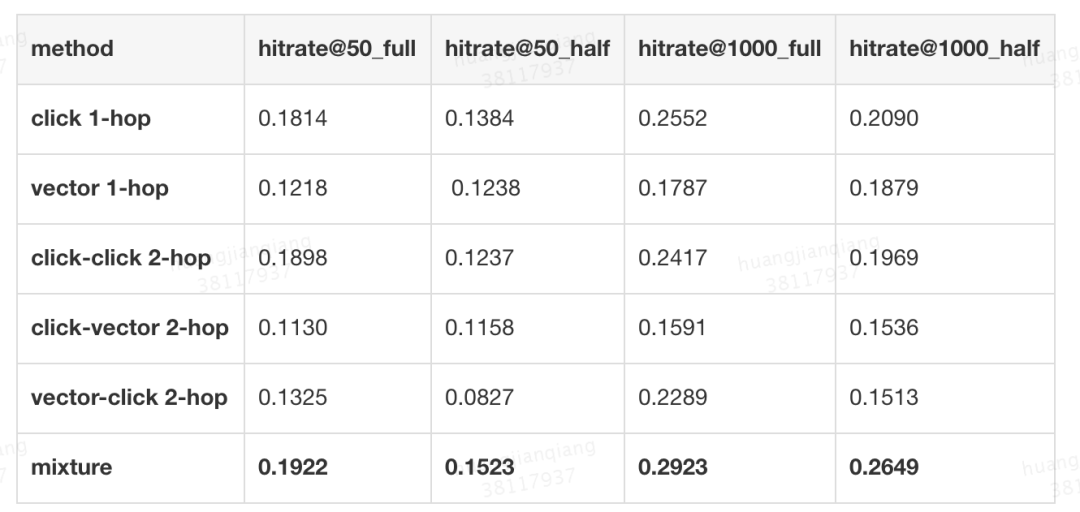Select the 0.1879 value cell
Screen dimensions: 1080x512
coord(884,188)
